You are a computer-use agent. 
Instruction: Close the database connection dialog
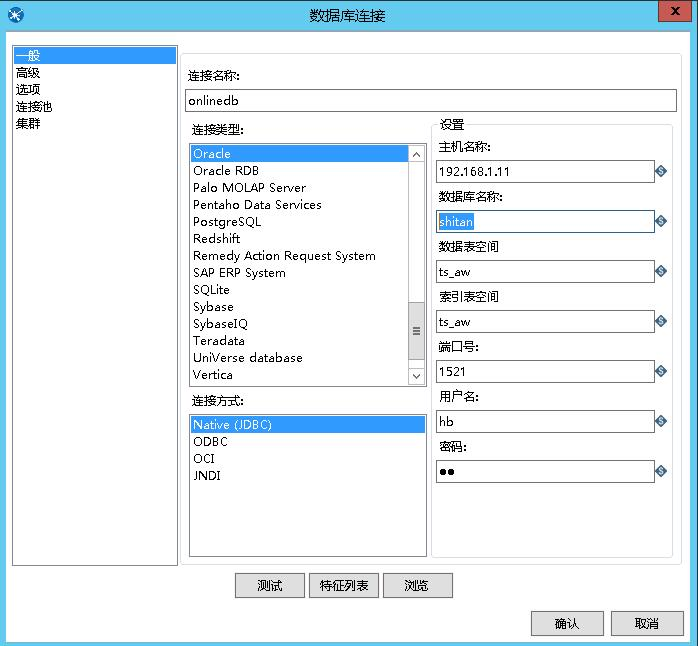(x=675, y=11)
